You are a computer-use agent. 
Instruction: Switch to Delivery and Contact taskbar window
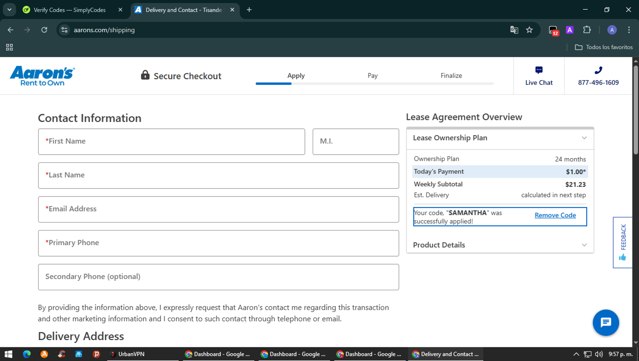(x=445, y=354)
